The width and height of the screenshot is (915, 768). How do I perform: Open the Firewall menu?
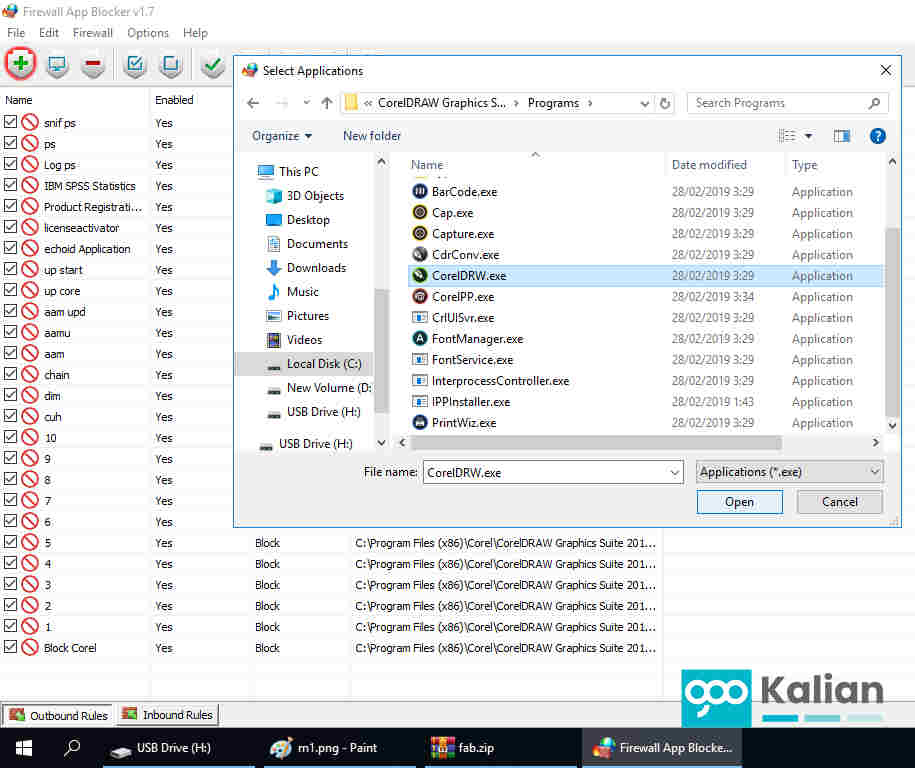(x=92, y=33)
